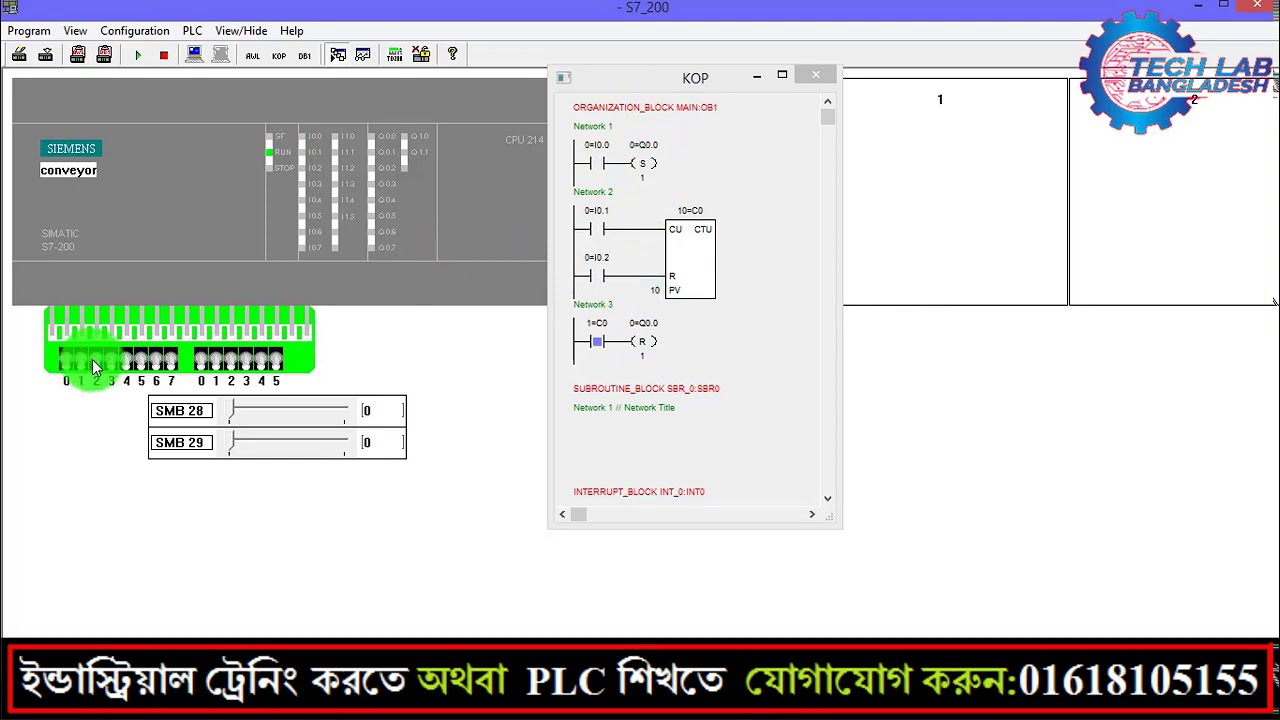This screenshot has width=1280, height=720.
Task: Click the left arrow of KOP horizontal scrollbar
Action: coord(562,514)
